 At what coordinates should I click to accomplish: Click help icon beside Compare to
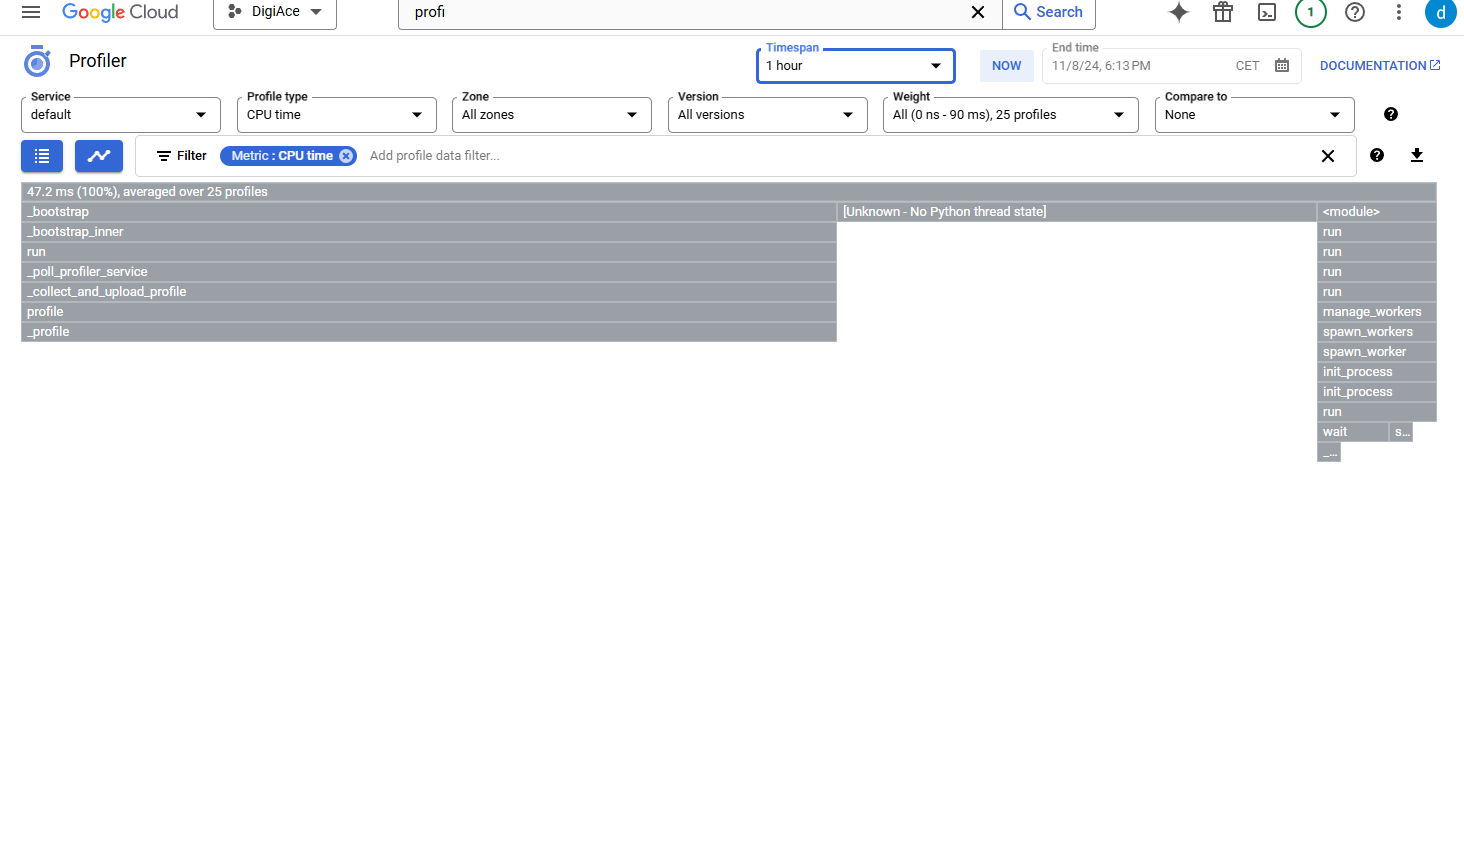tap(1391, 114)
